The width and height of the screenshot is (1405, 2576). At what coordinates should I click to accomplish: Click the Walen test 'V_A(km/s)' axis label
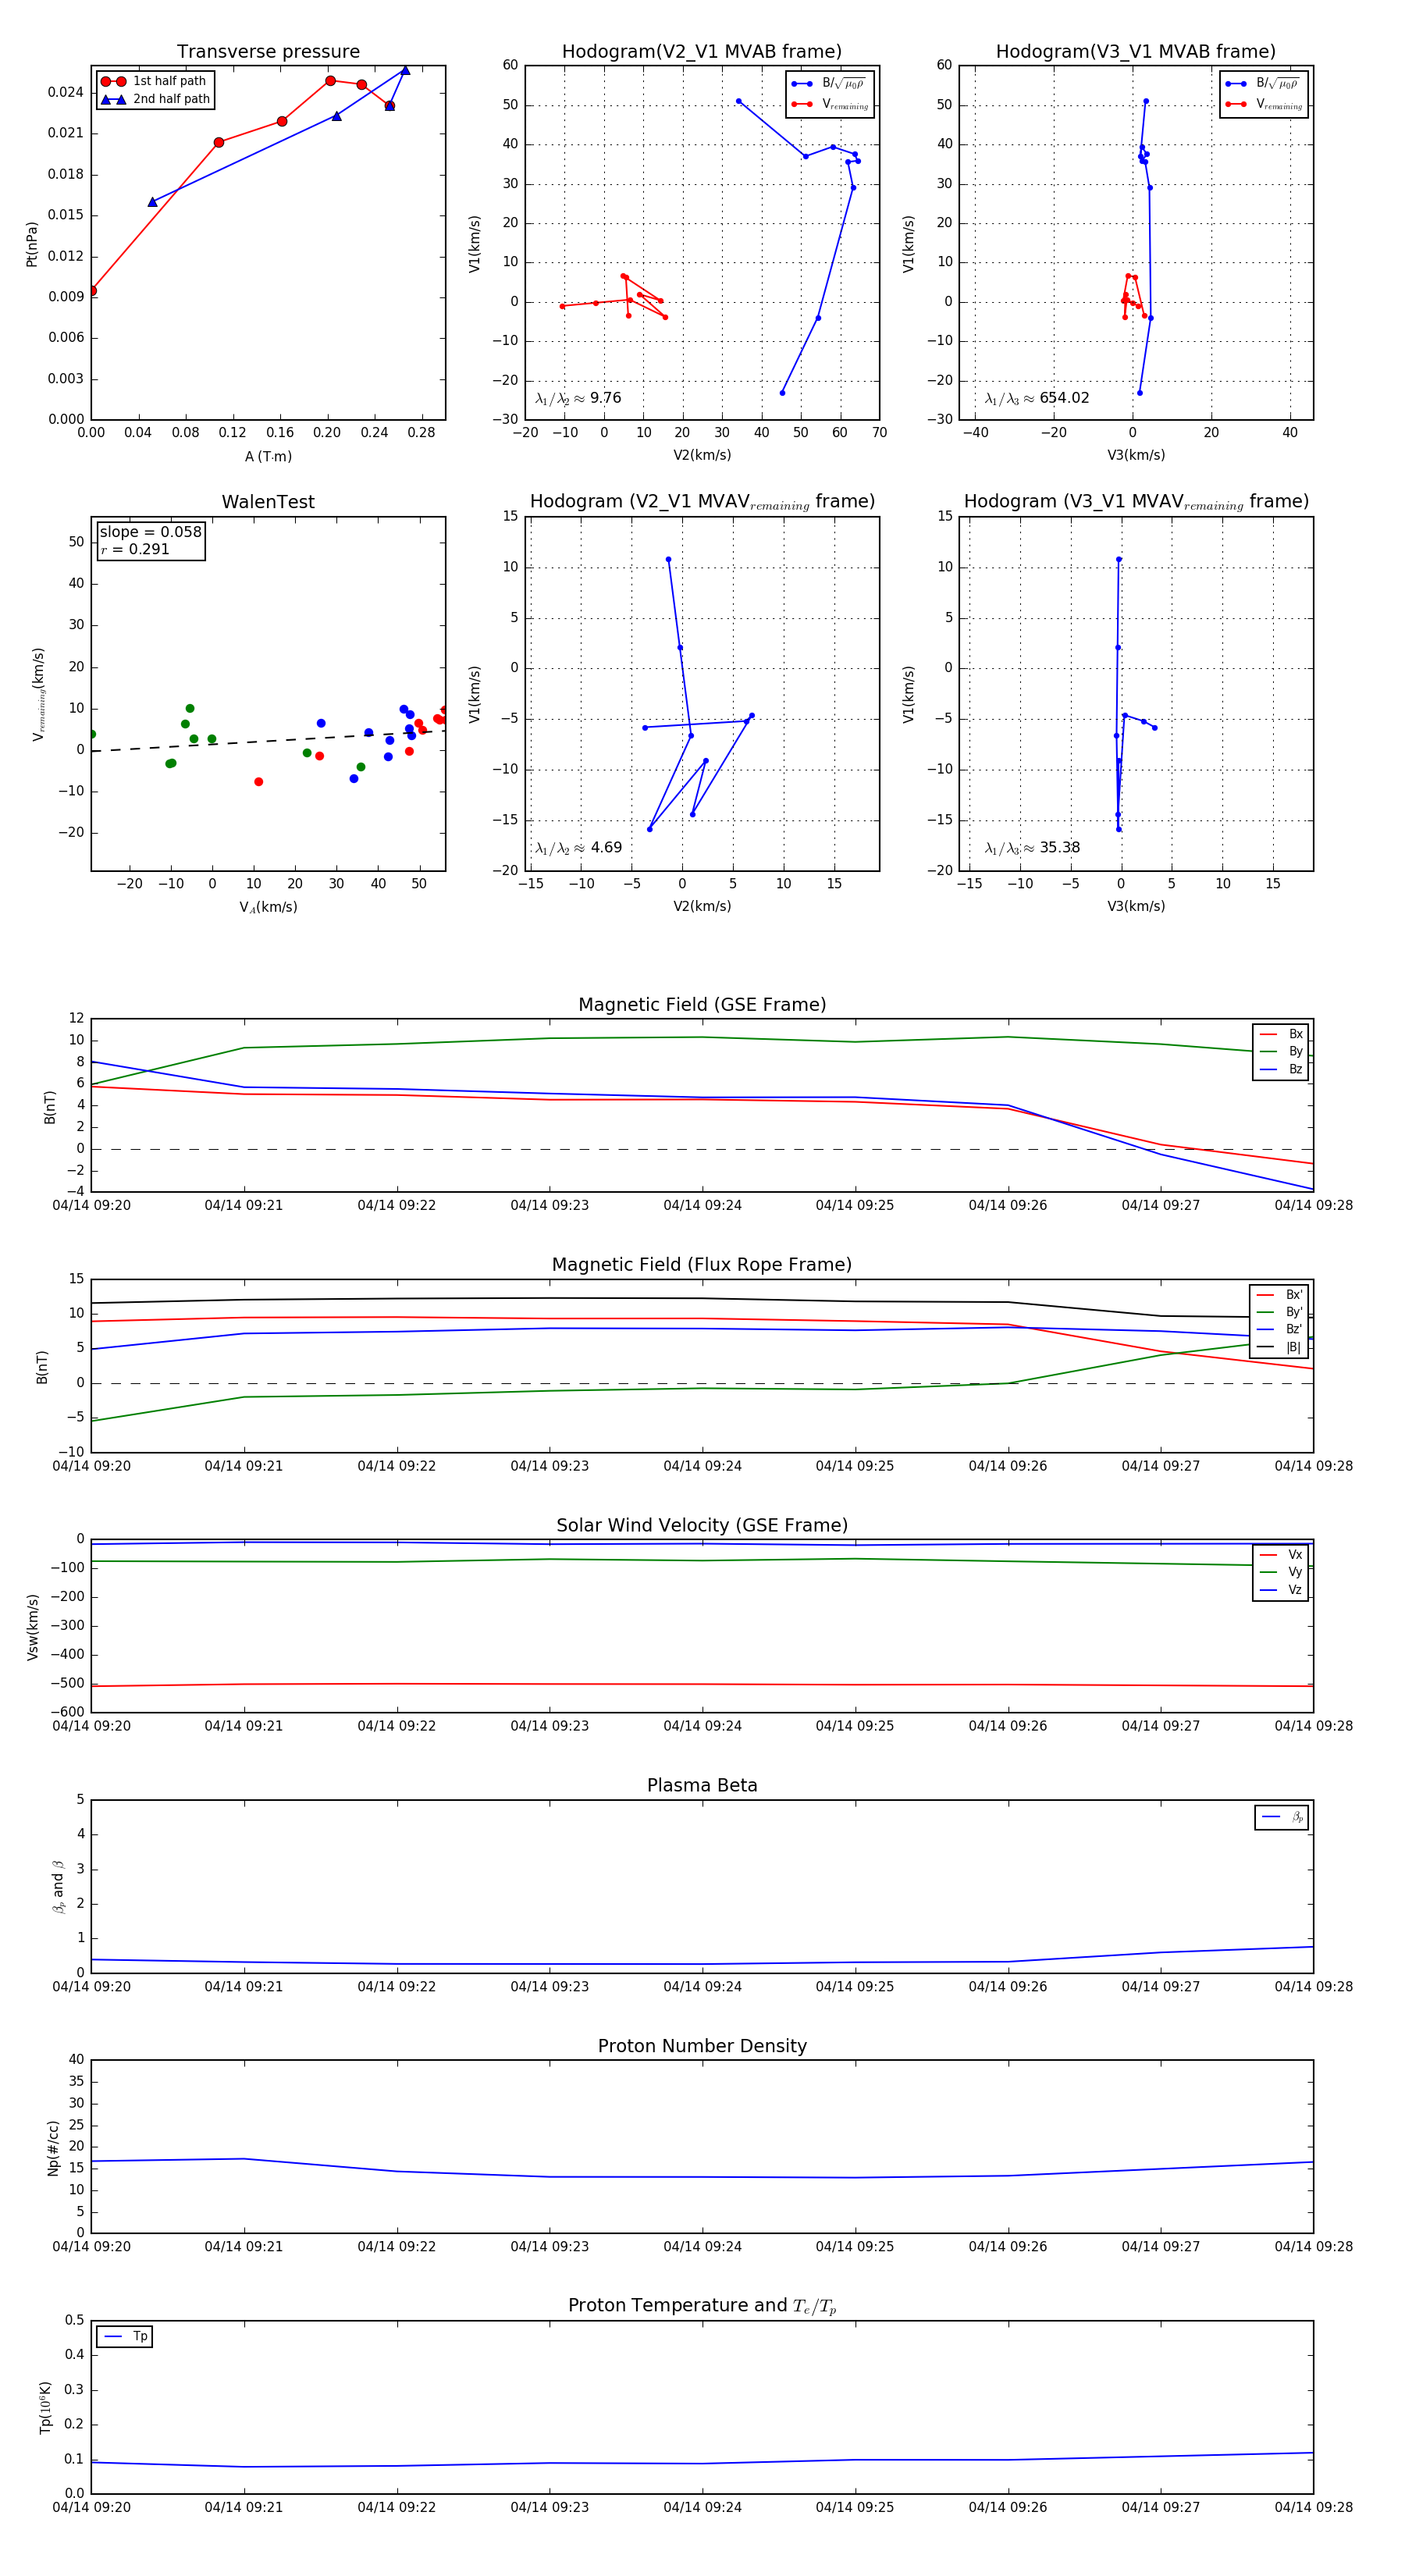(x=268, y=907)
